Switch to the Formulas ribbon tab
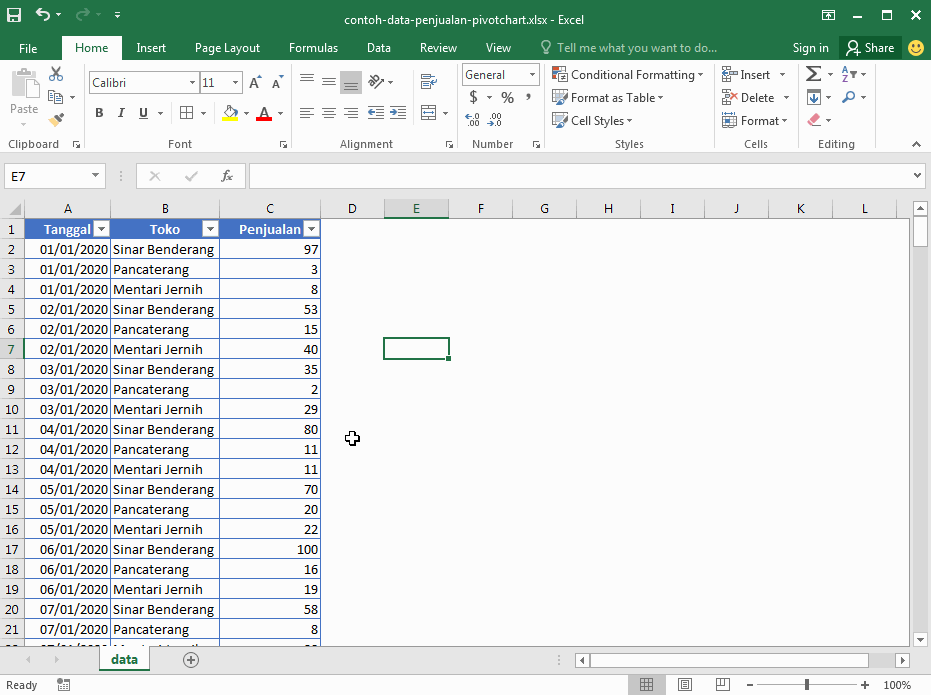The image size is (931, 695). [x=313, y=47]
